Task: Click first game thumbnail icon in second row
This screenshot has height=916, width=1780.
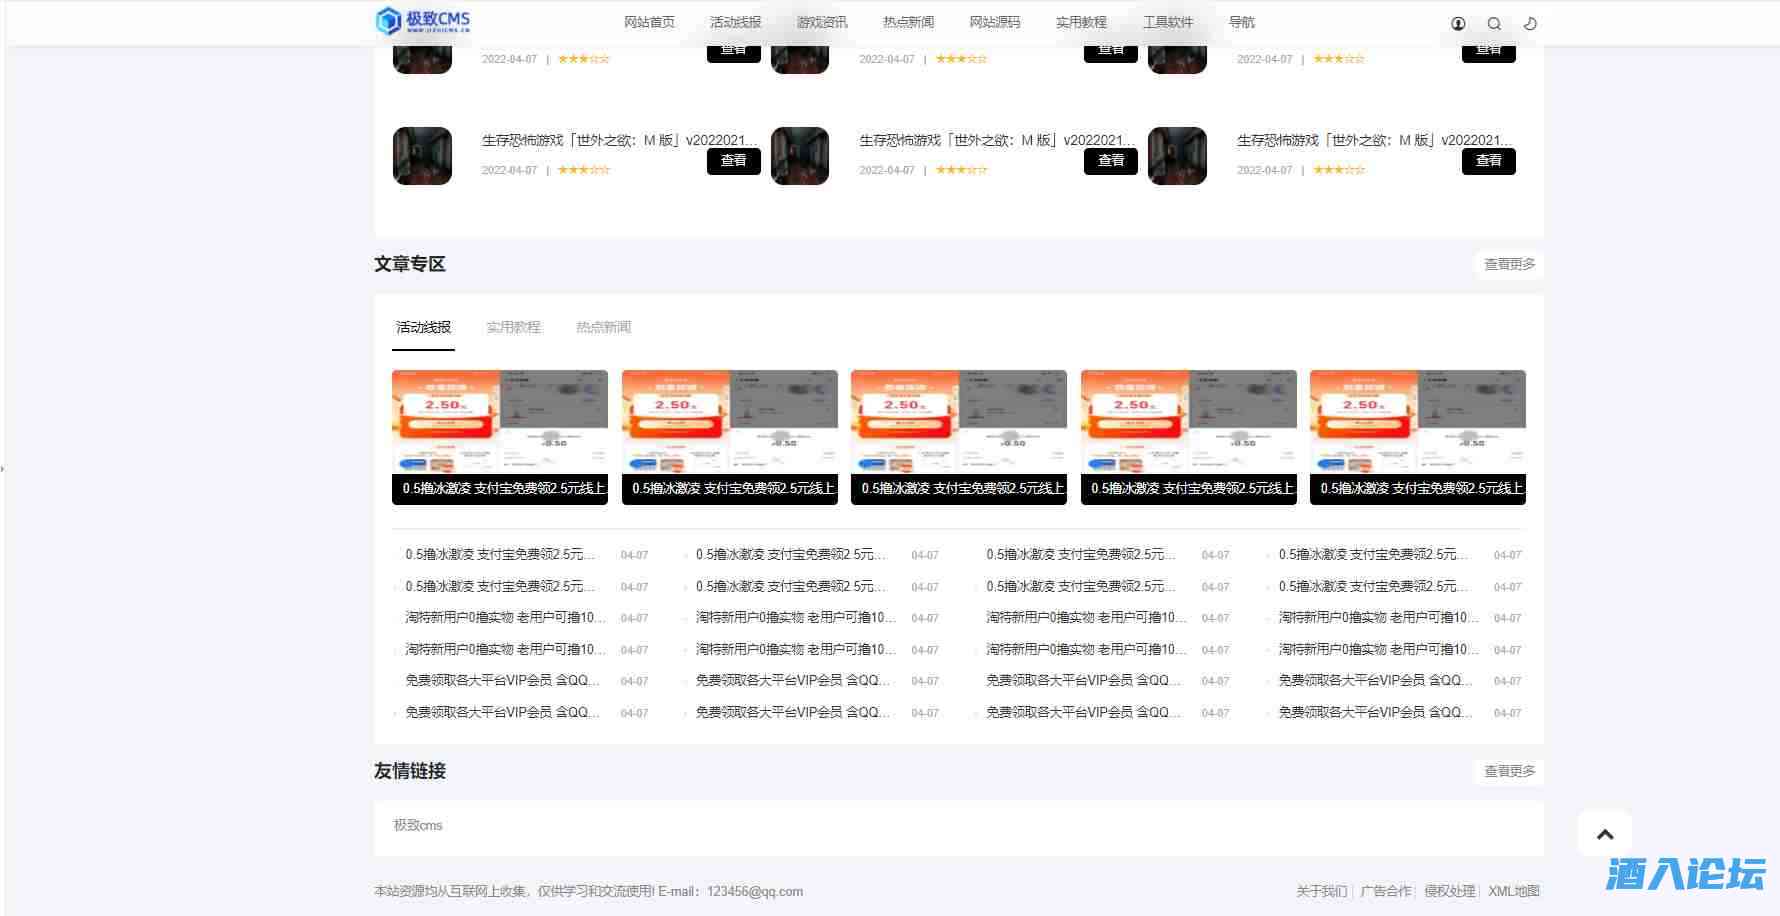Action: [422, 156]
